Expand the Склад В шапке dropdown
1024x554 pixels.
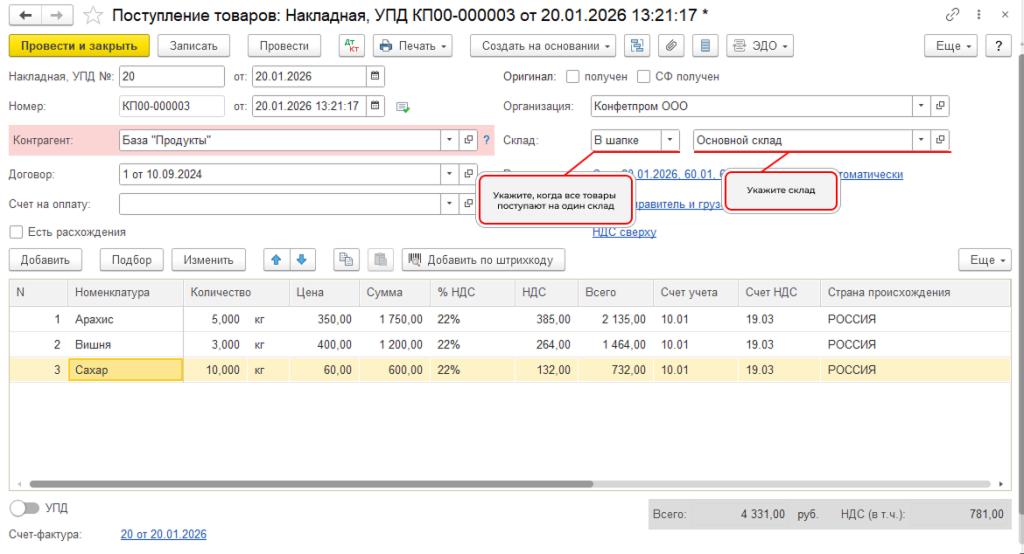tap(669, 140)
